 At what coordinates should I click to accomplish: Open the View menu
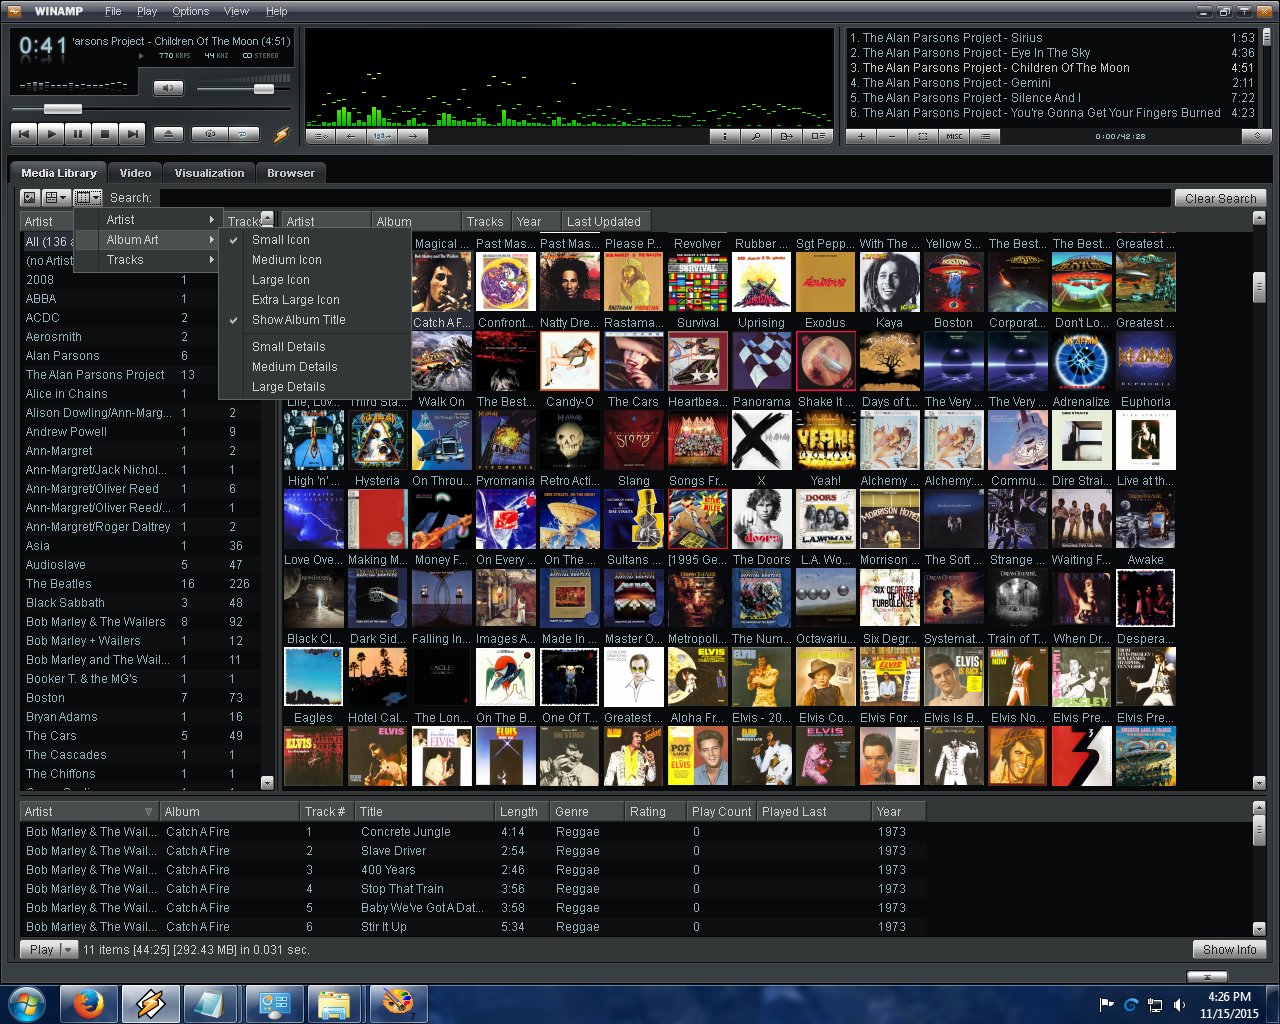(236, 11)
